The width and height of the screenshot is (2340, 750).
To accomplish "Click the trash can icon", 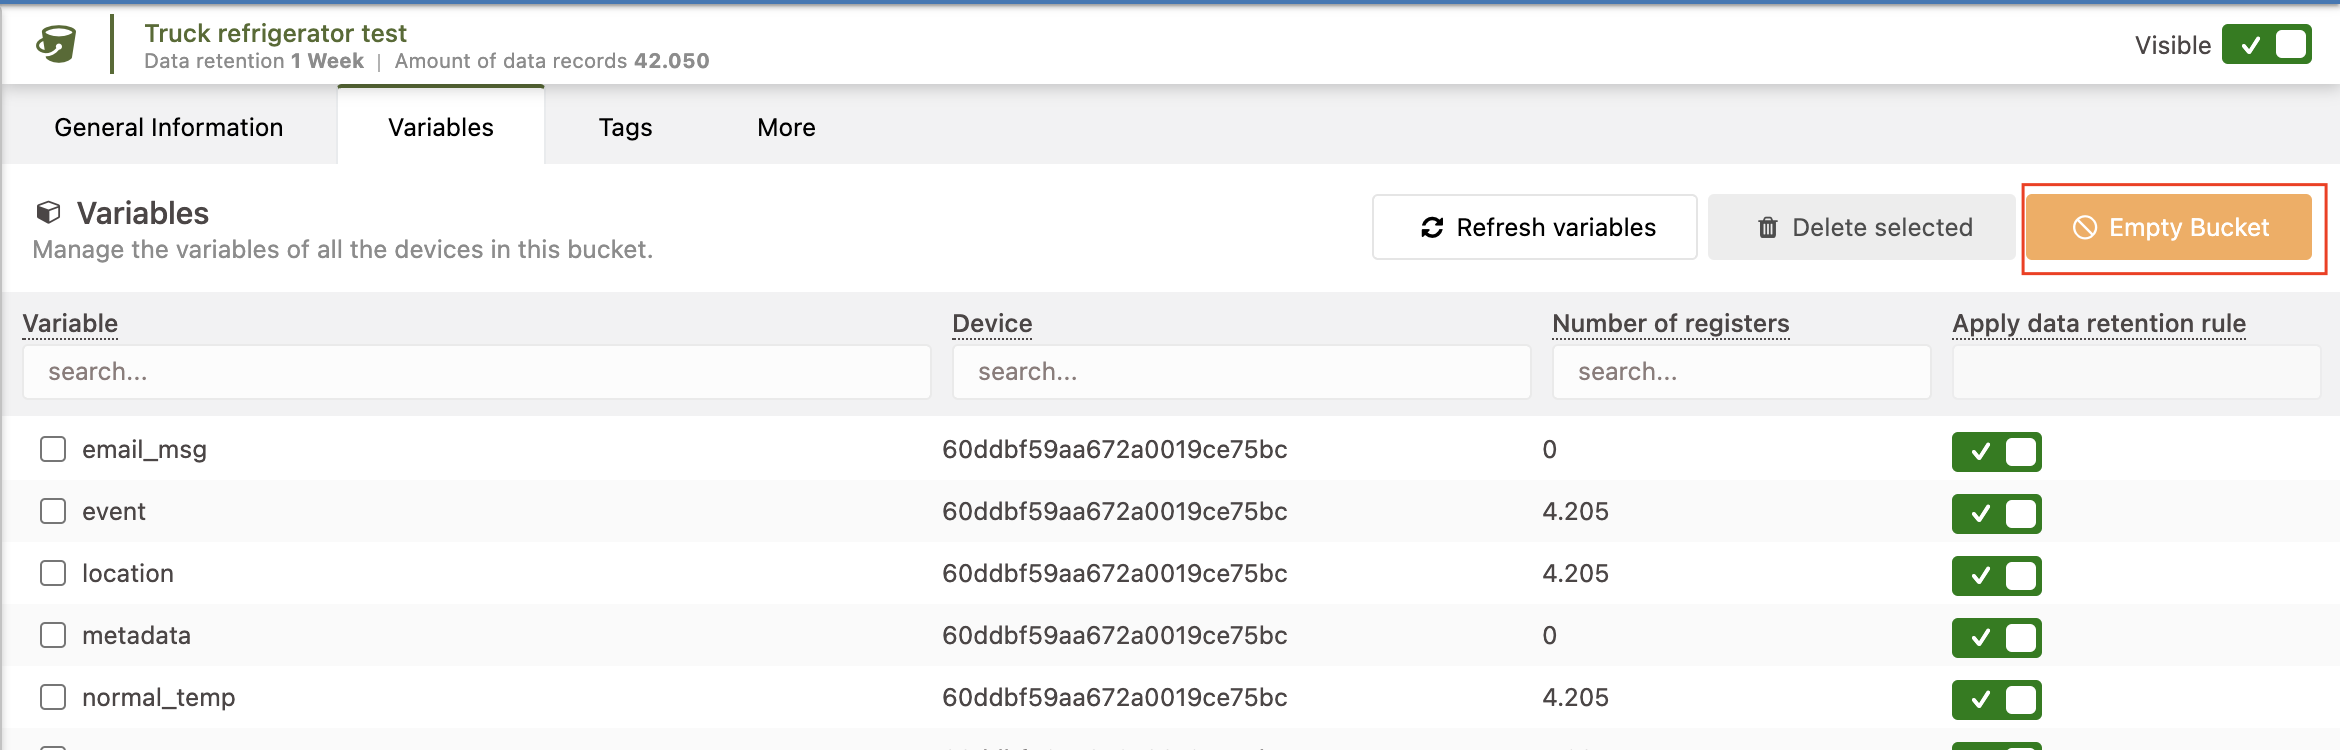I will pyautogui.click(x=1768, y=228).
